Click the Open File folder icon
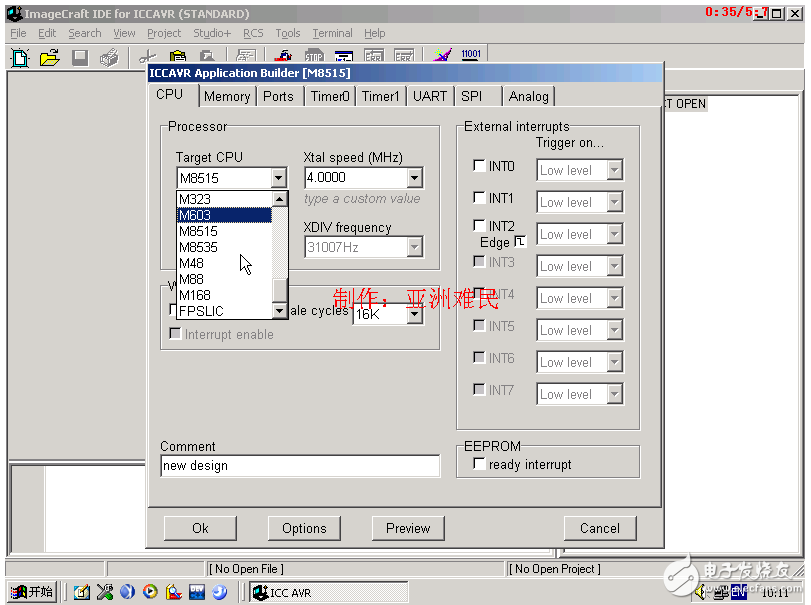 click(x=49, y=58)
